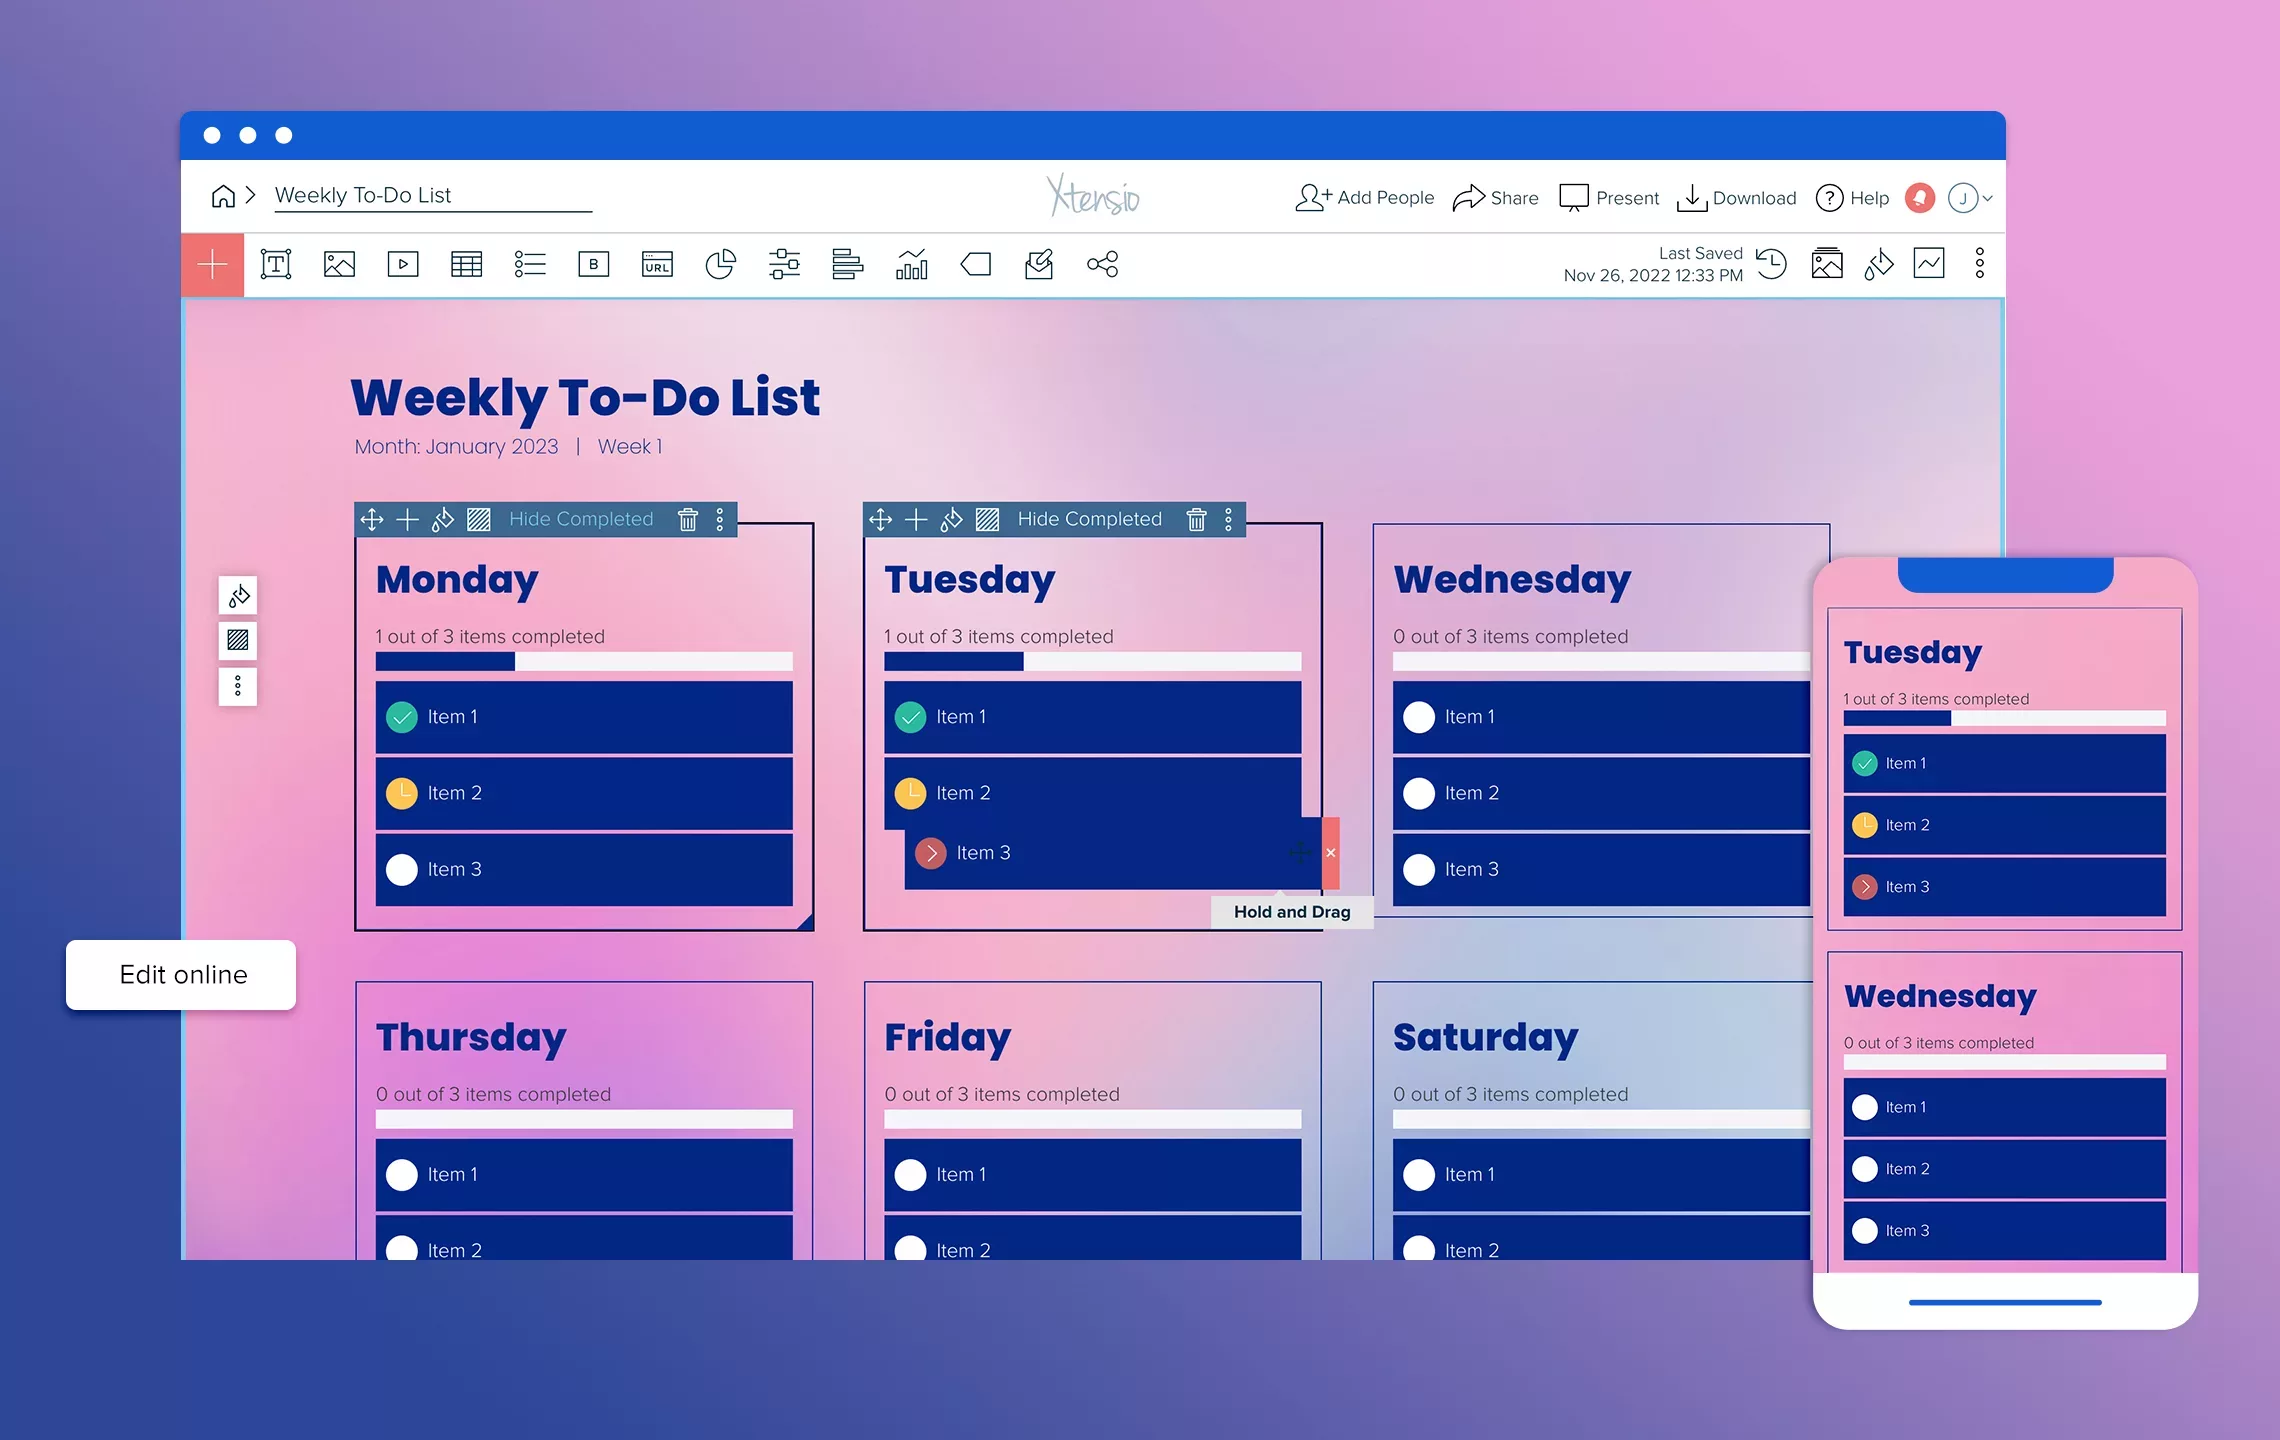
Task: Check off Item 1 under Friday
Action: click(910, 1174)
